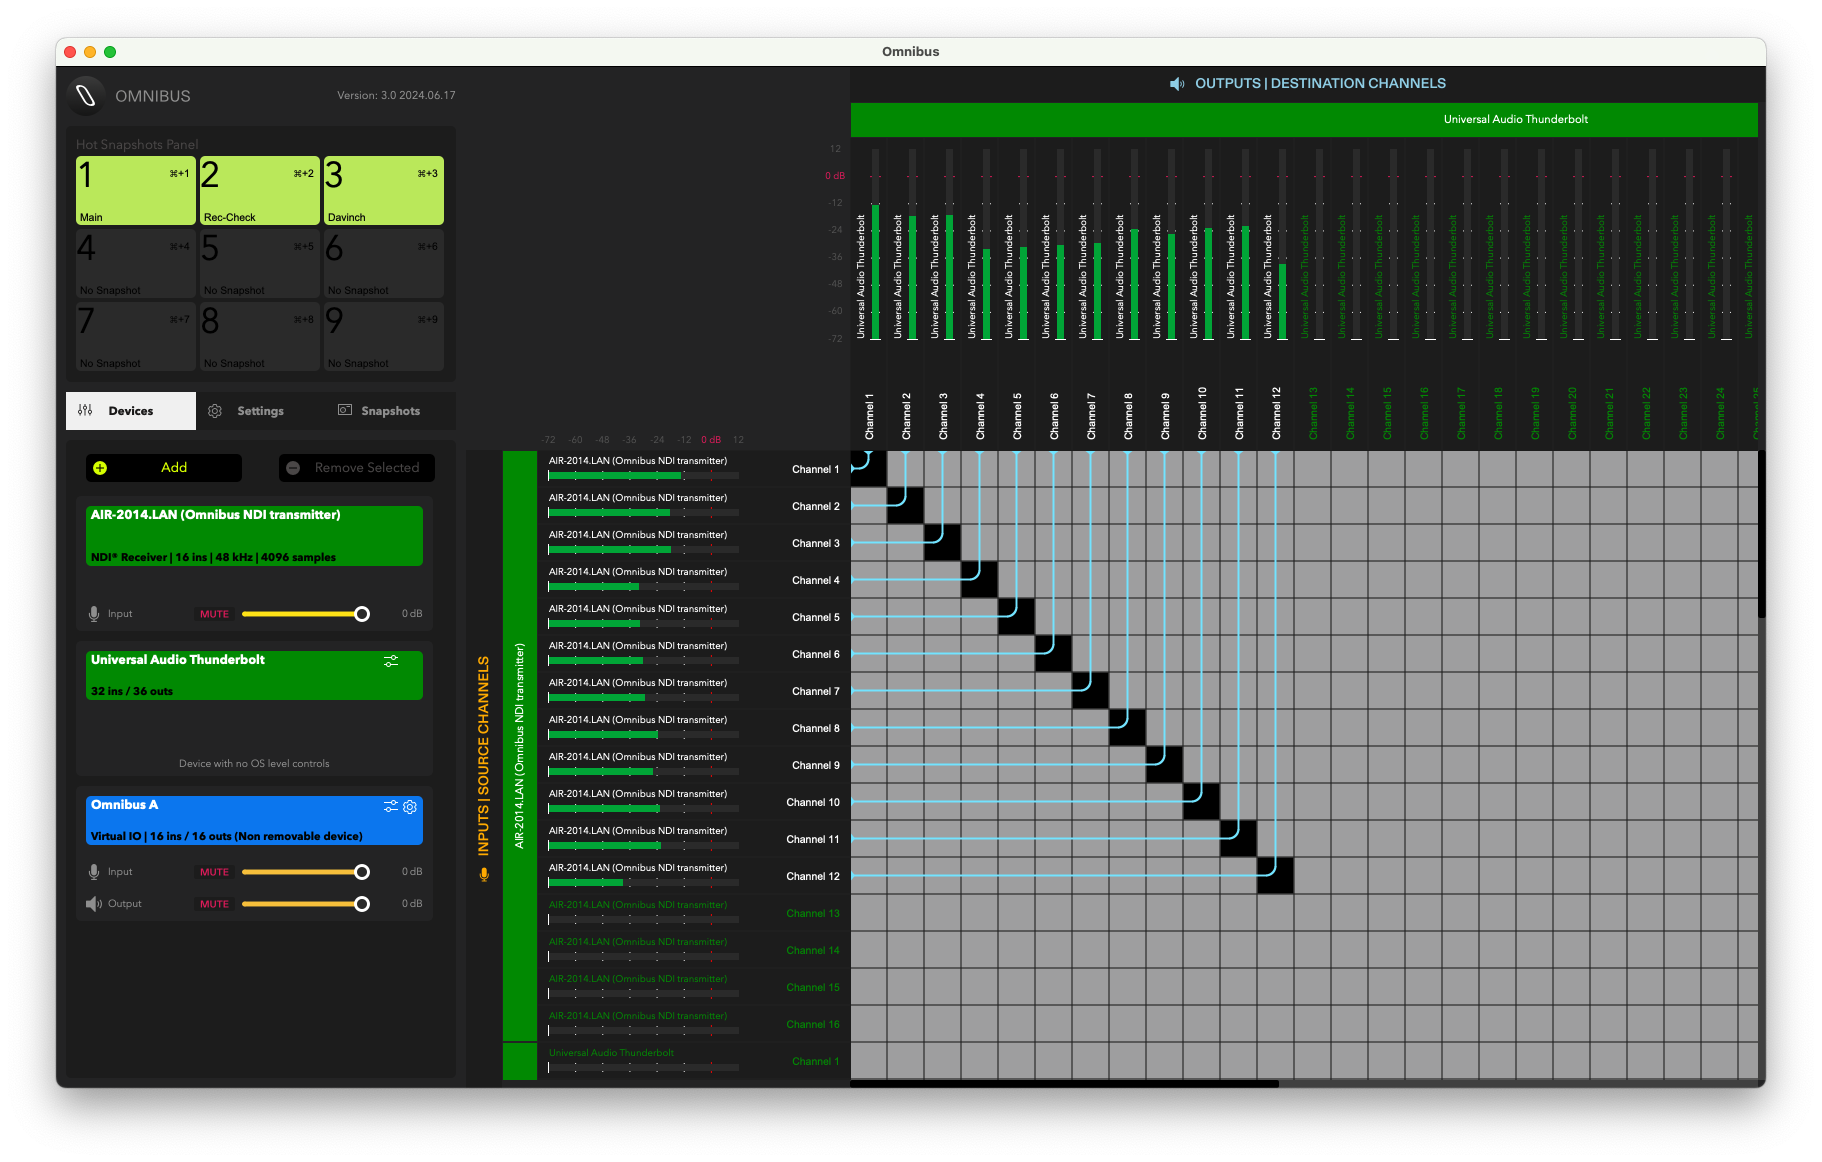Toggle route from source Channel 1 to output Channel 1

pyautogui.click(x=869, y=469)
